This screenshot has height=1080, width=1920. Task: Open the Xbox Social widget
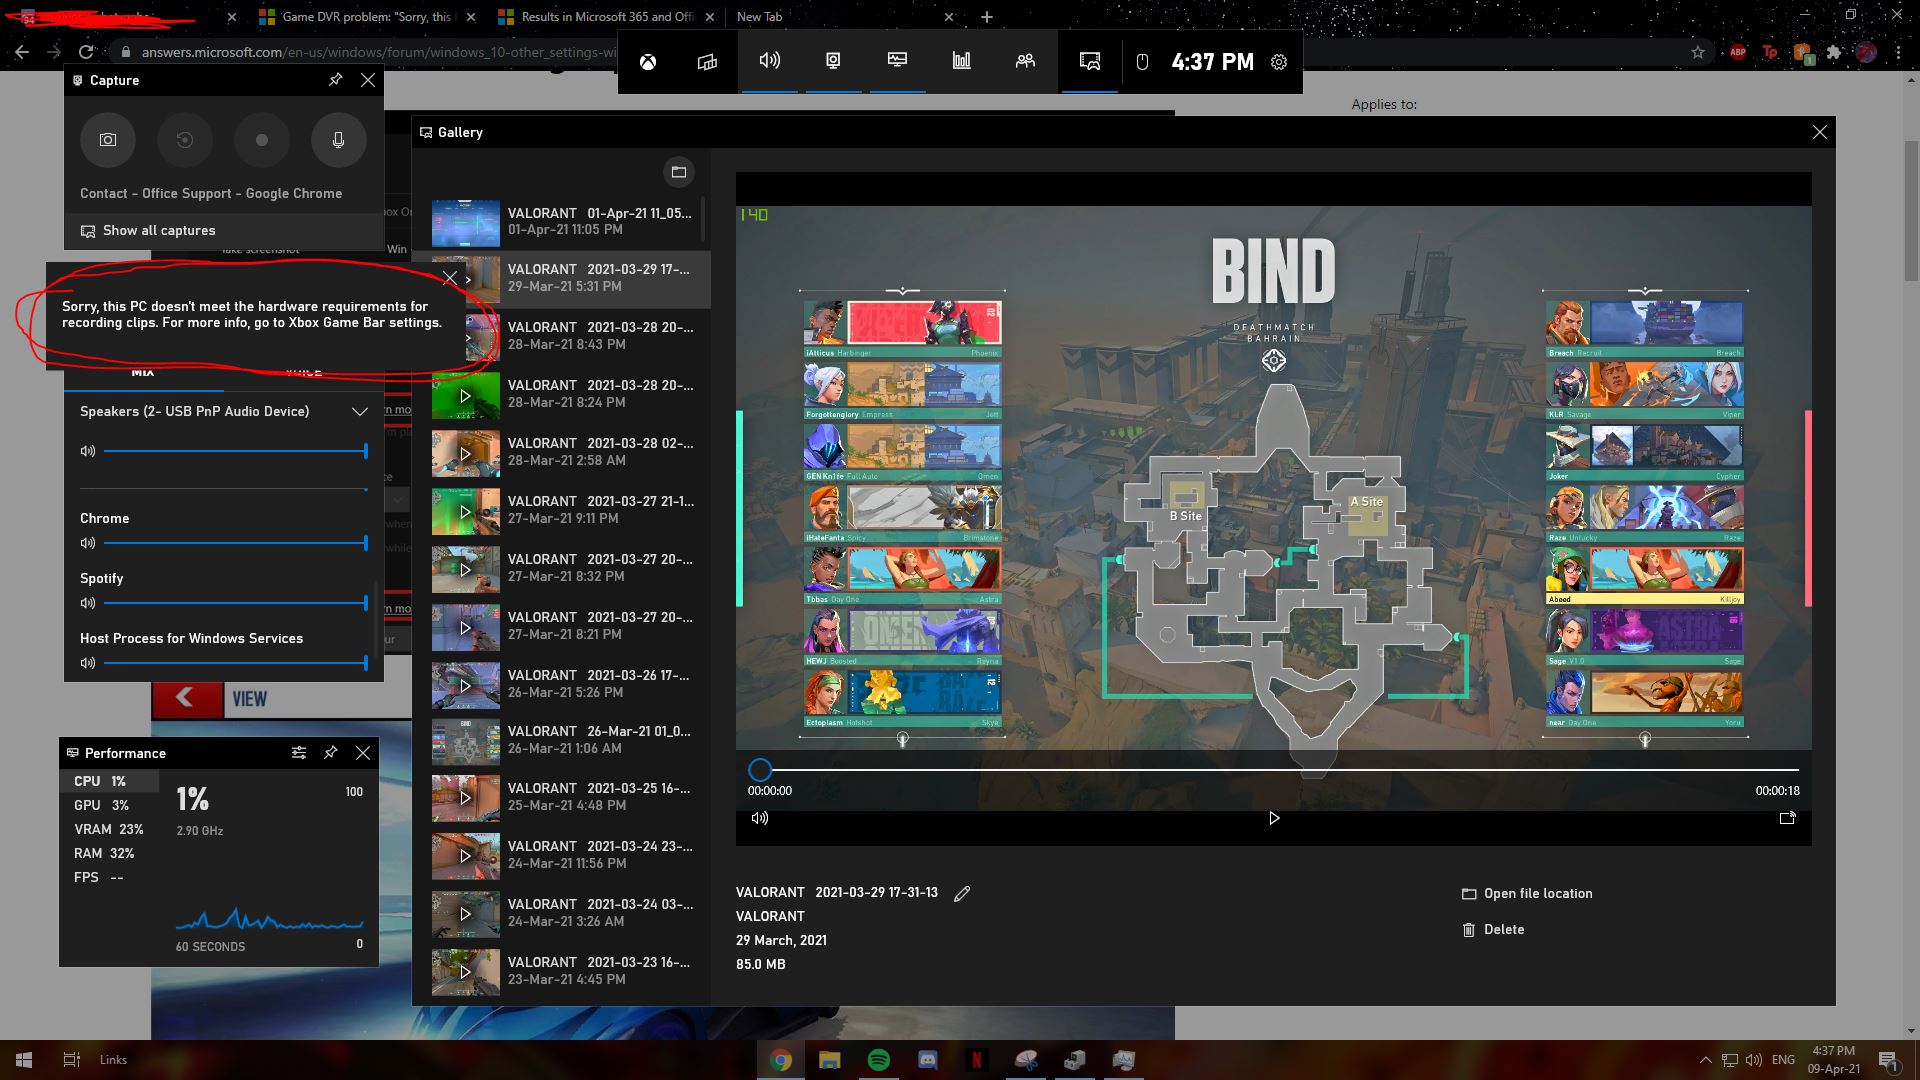point(1025,61)
